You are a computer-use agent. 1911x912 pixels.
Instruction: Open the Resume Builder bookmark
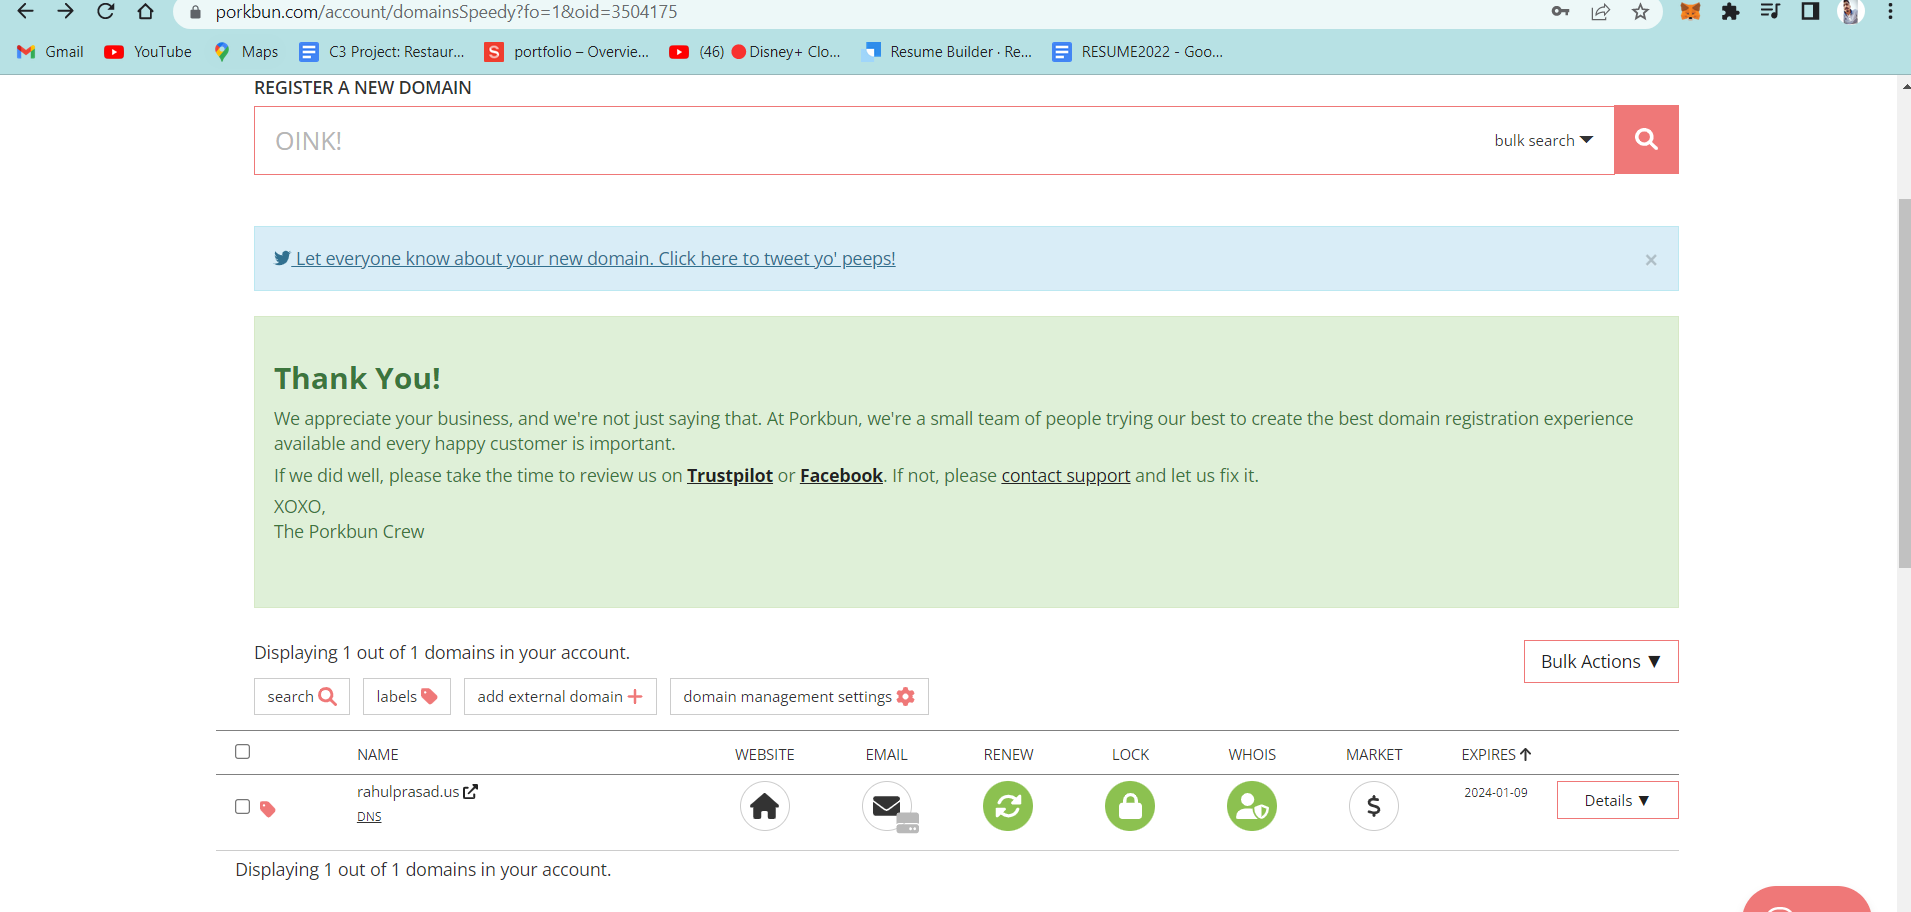(948, 52)
